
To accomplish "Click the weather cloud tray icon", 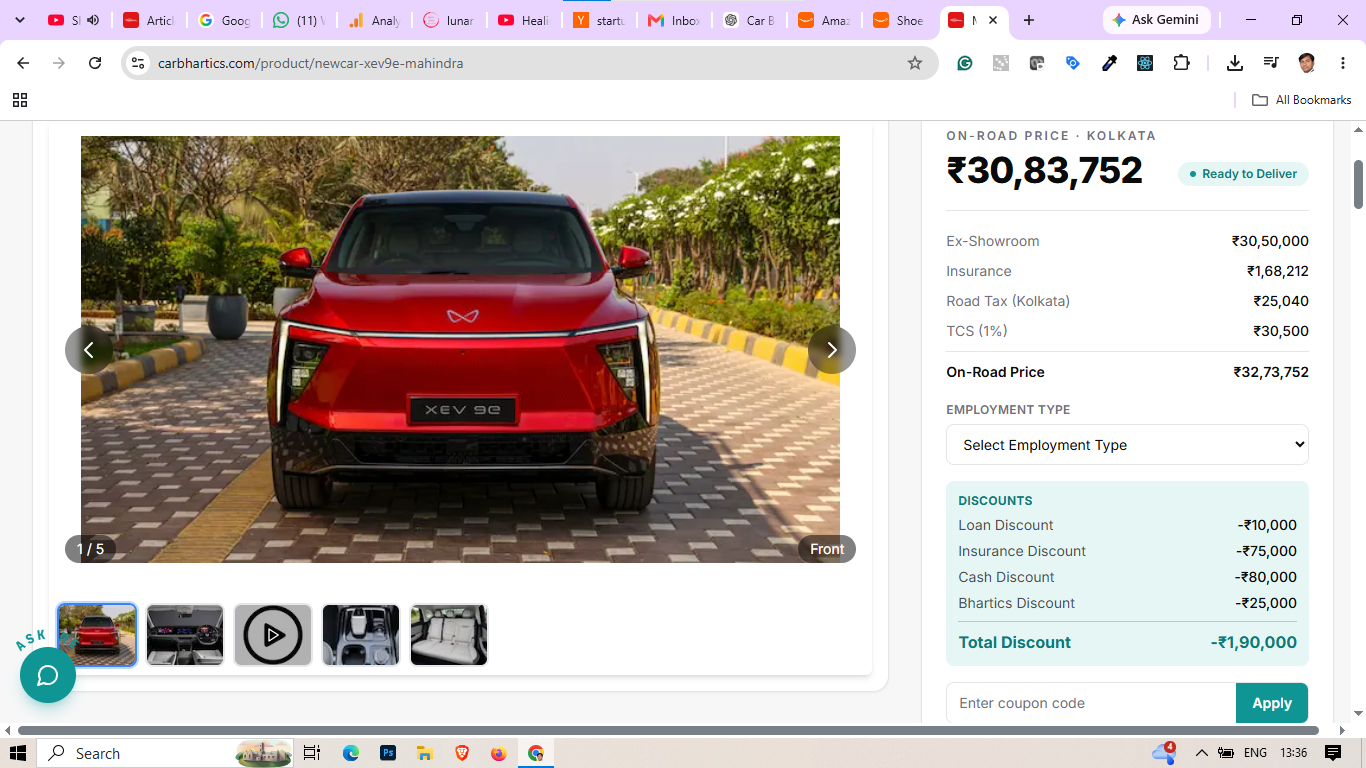I will 1164,753.
